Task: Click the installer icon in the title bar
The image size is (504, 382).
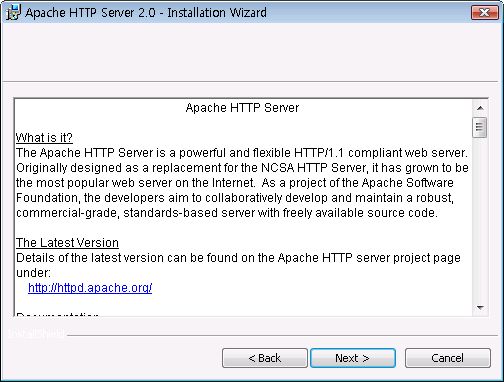Action: click(13, 12)
